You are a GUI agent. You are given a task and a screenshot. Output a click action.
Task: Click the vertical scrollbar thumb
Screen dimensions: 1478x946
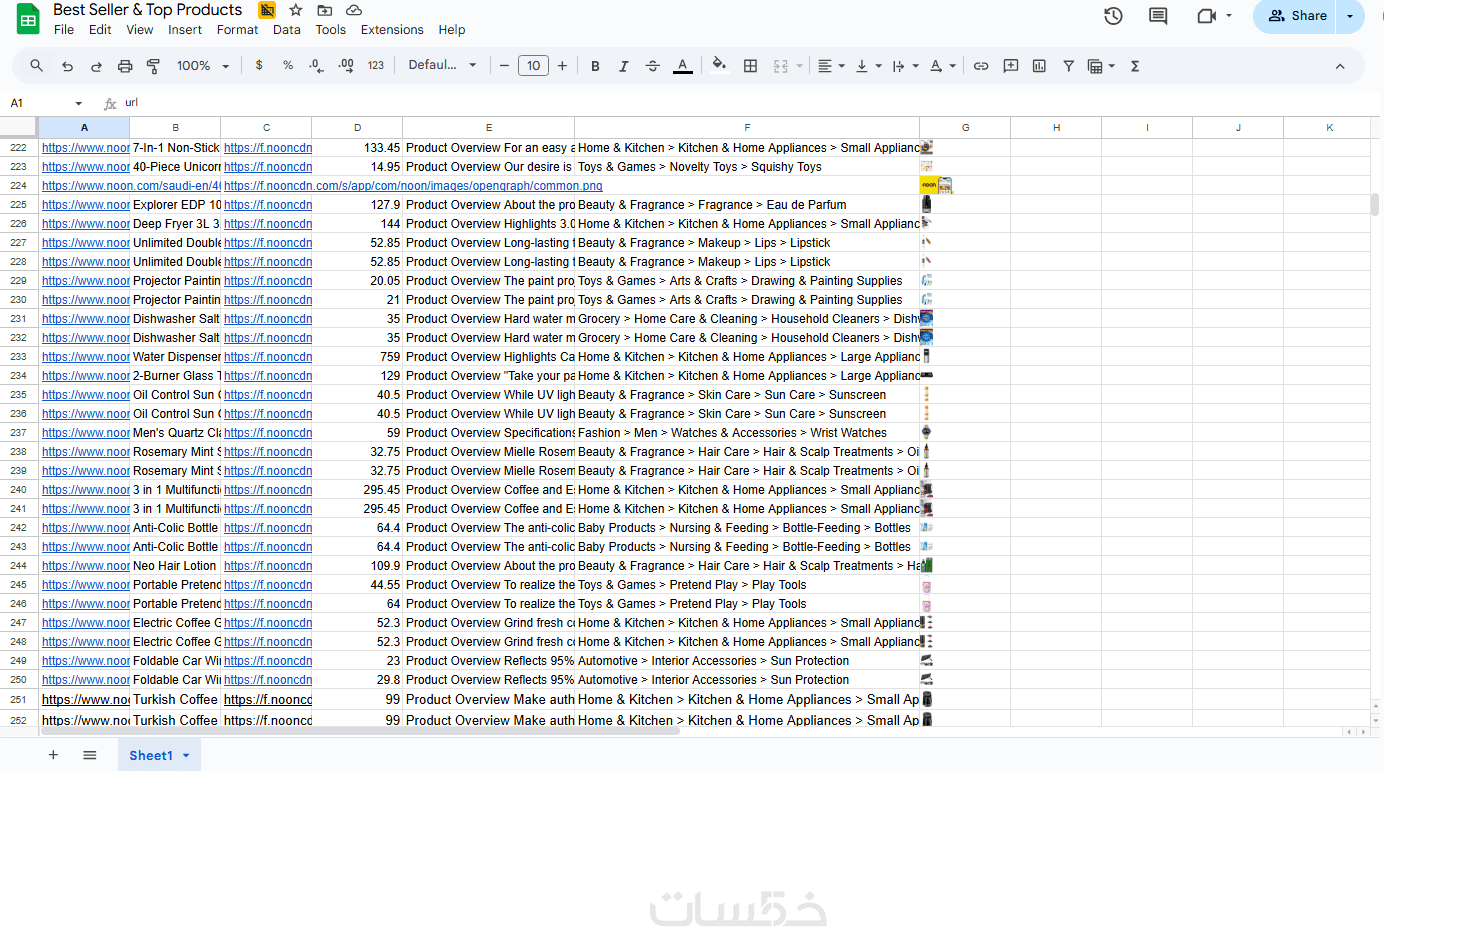pos(1375,205)
